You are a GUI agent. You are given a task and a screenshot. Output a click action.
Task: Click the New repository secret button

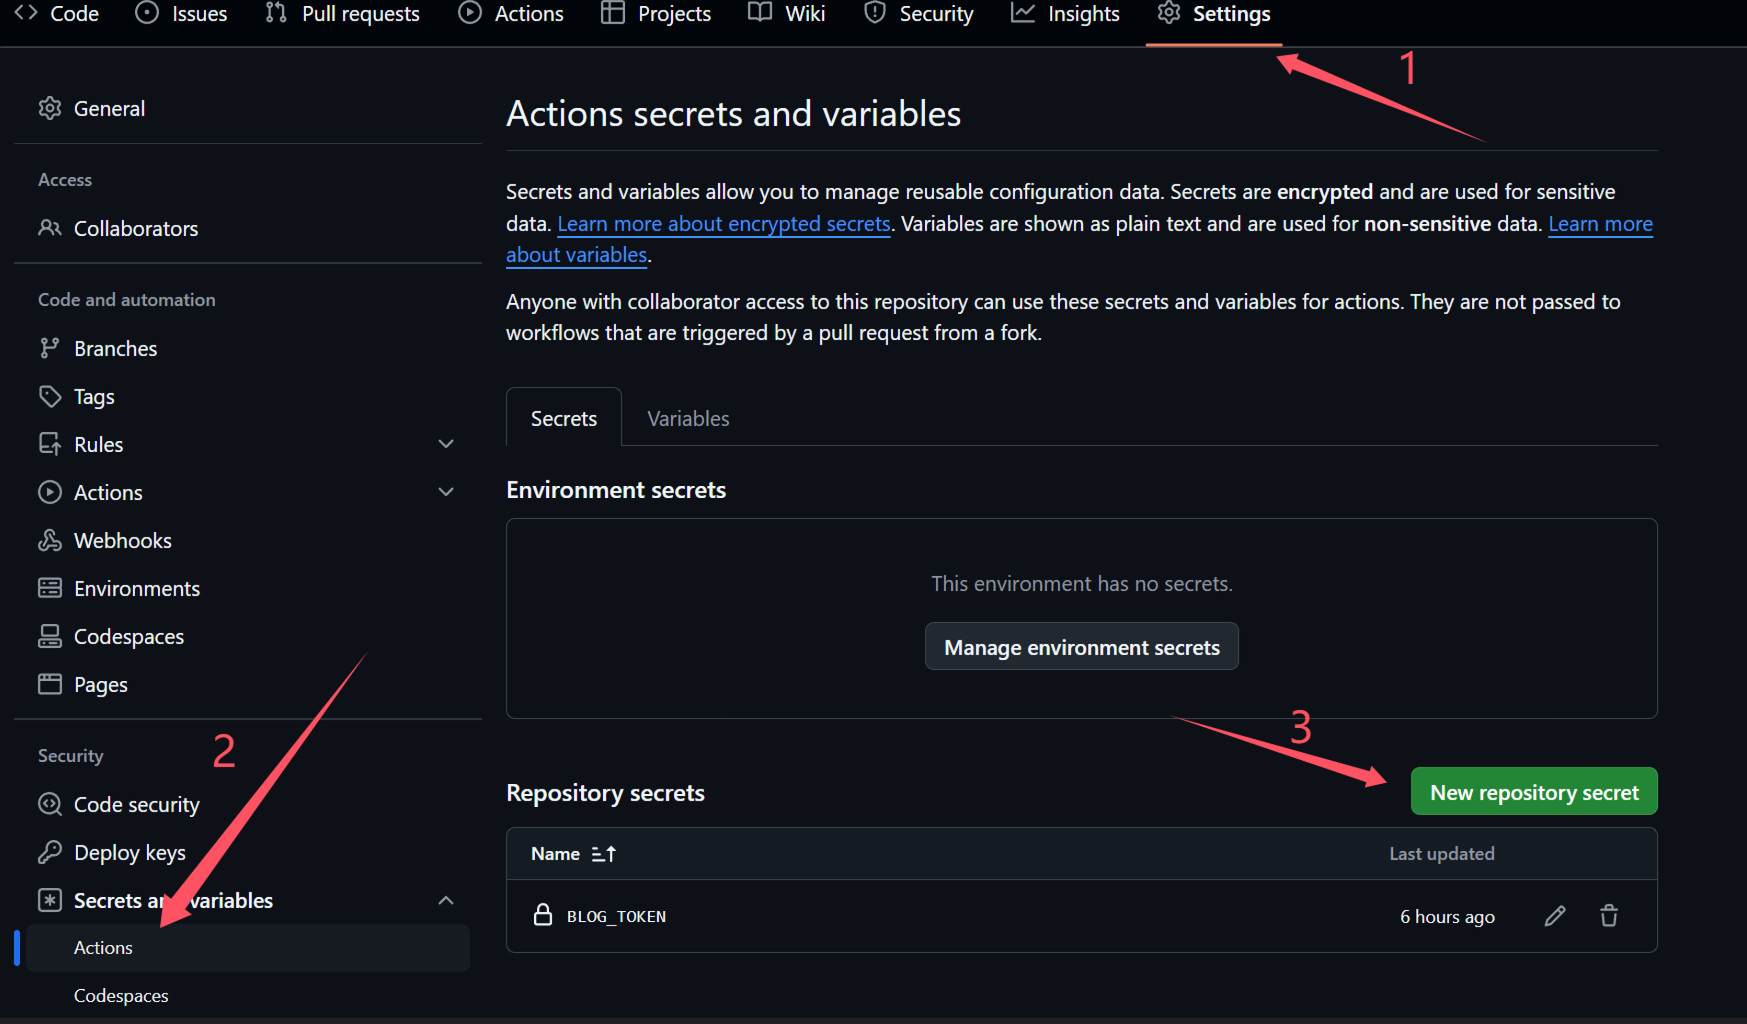pyautogui.click(x=1533, y=792)
